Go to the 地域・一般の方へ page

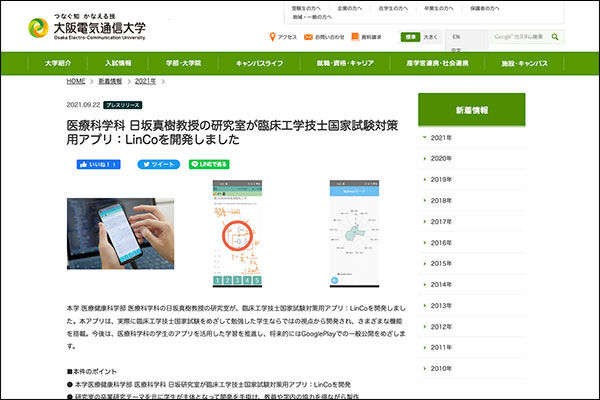(312, 17)
